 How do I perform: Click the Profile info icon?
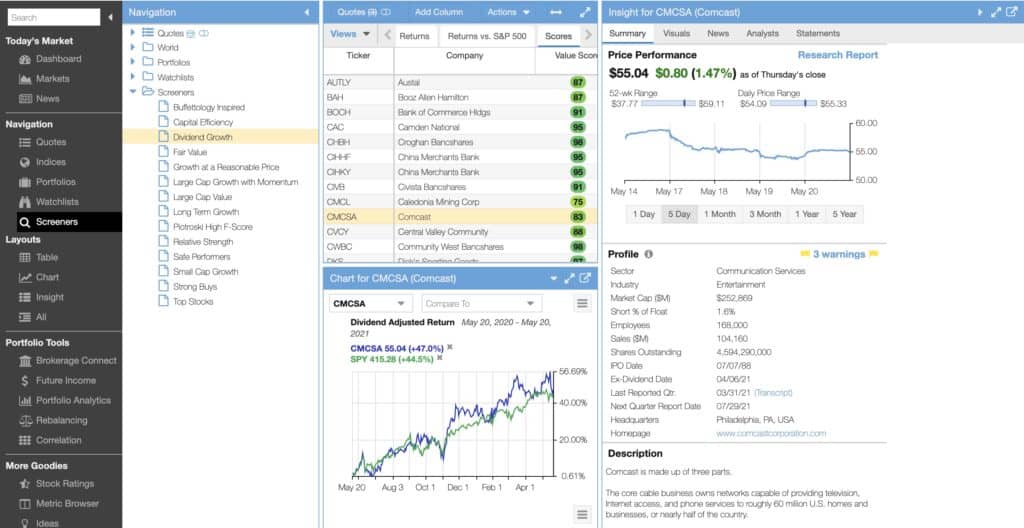point(648,254)
